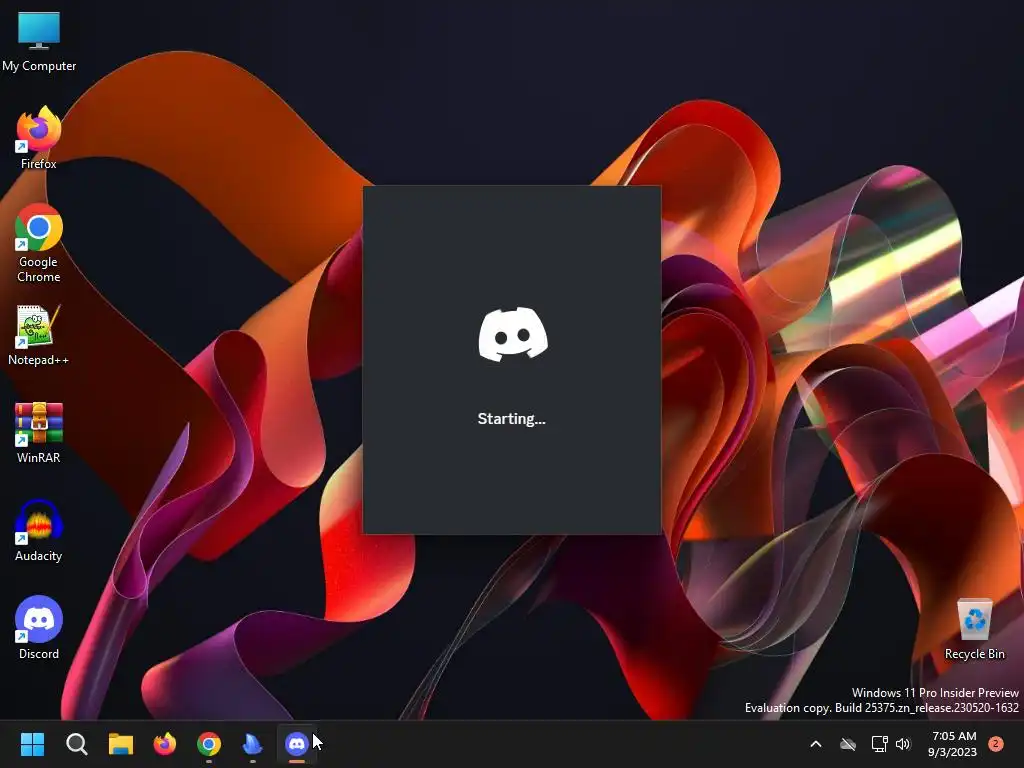1024x768 pixels.
Task: Select the Discord desktop shortcut
Action: (39, 628)
